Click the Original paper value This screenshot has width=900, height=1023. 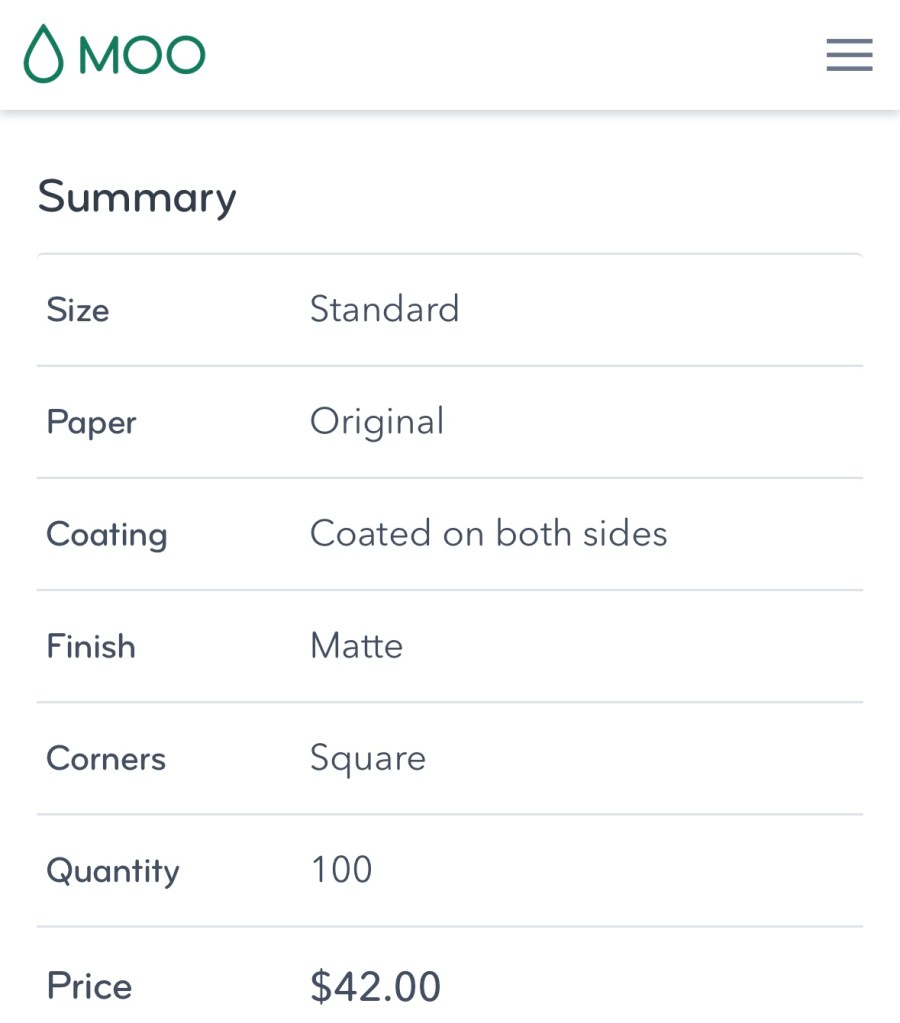point(377,422)
